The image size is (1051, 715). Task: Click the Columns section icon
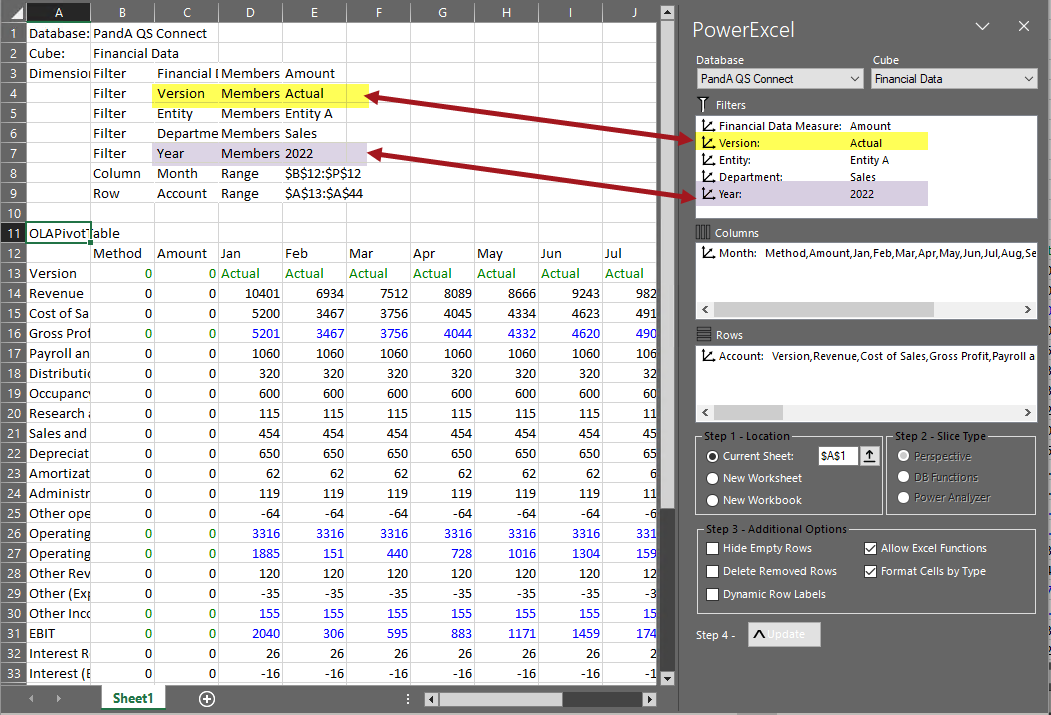tap(703, 233)
